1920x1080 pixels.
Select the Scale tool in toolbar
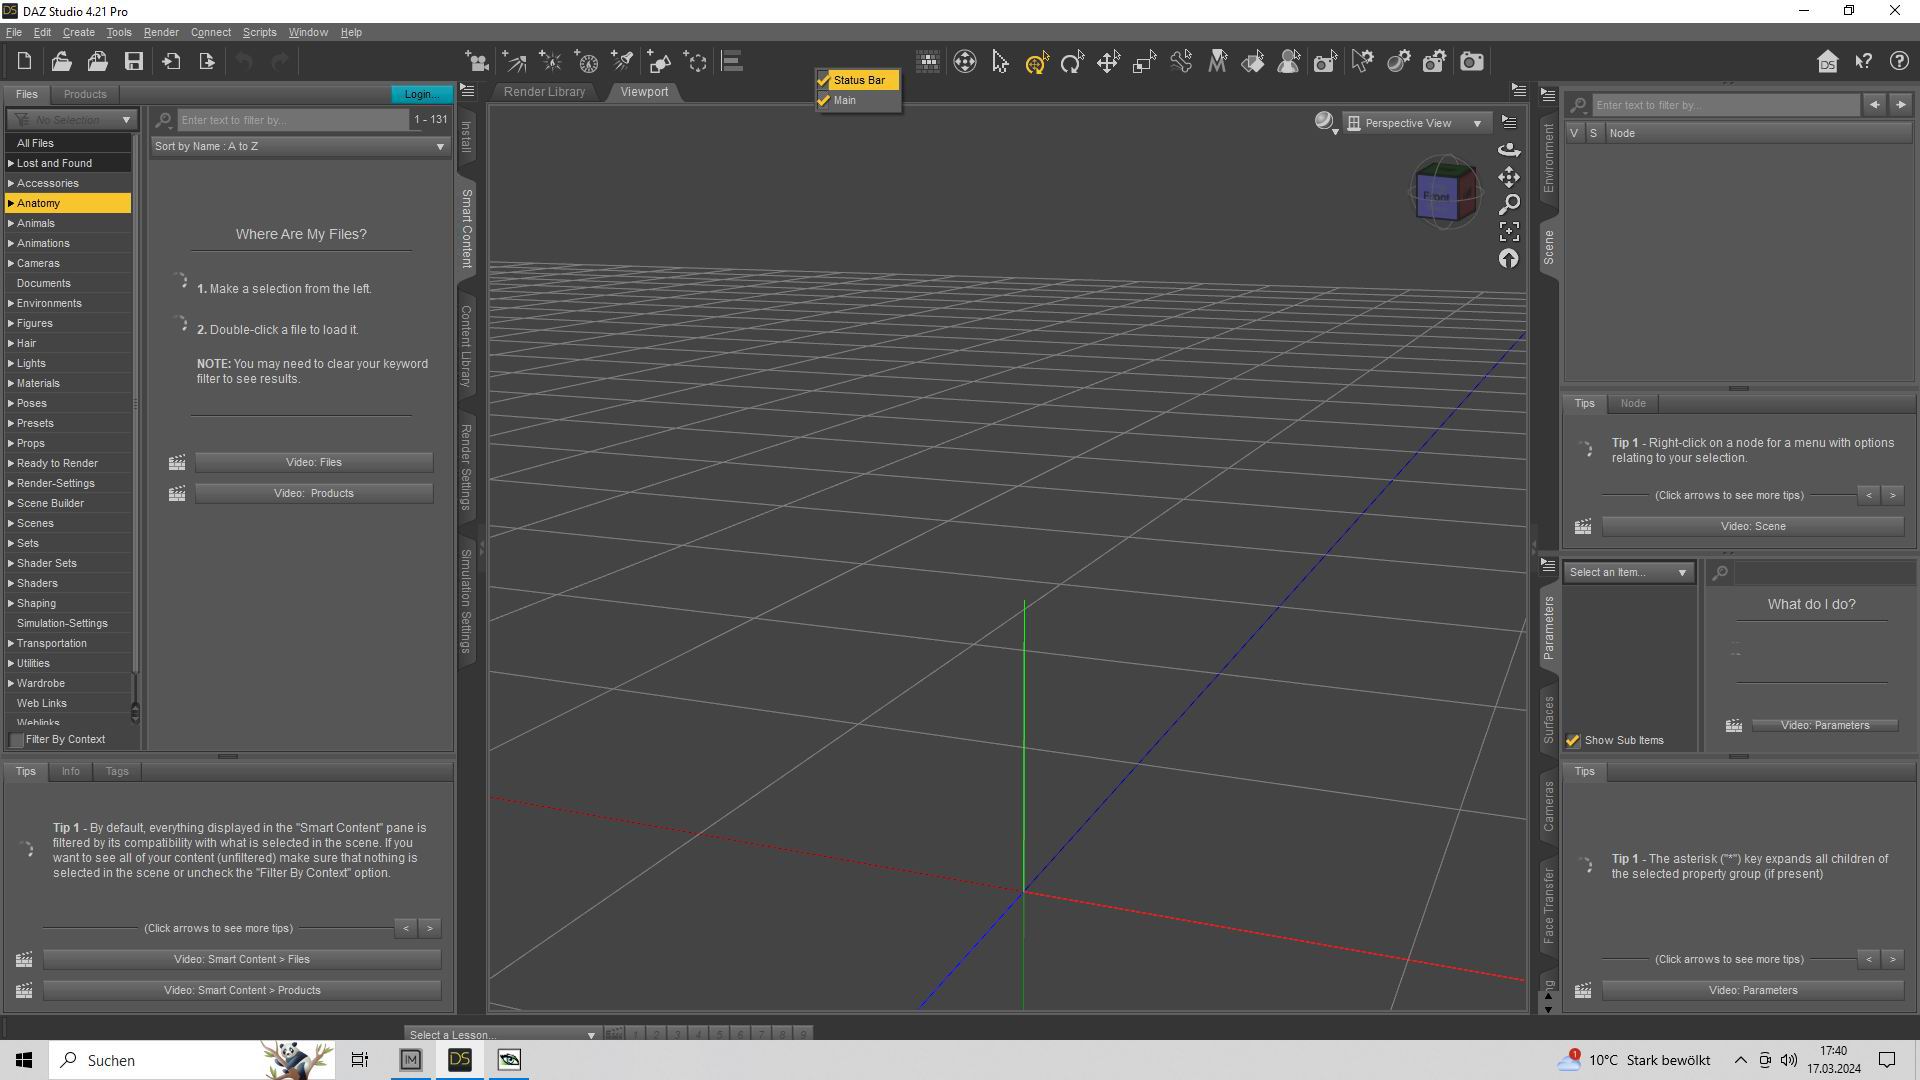click(x=1144, y=62)
